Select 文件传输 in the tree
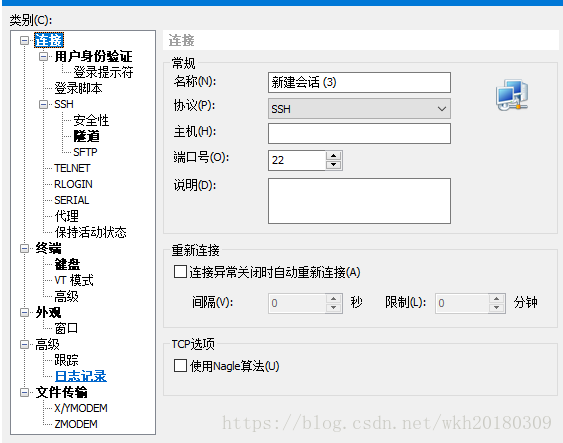Screen dimensions: 563x443 (61, 392)
